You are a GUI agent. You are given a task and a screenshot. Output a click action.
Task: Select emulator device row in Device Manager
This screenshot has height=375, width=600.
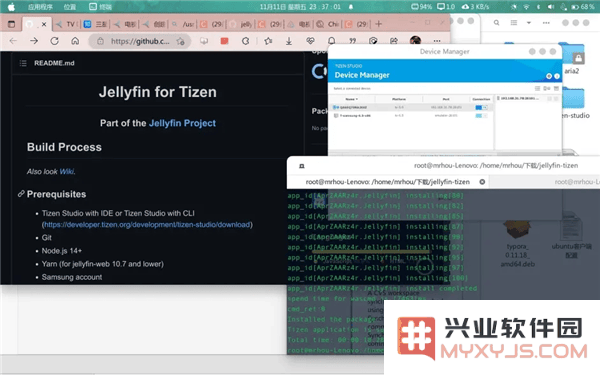(x=411, y=116)
